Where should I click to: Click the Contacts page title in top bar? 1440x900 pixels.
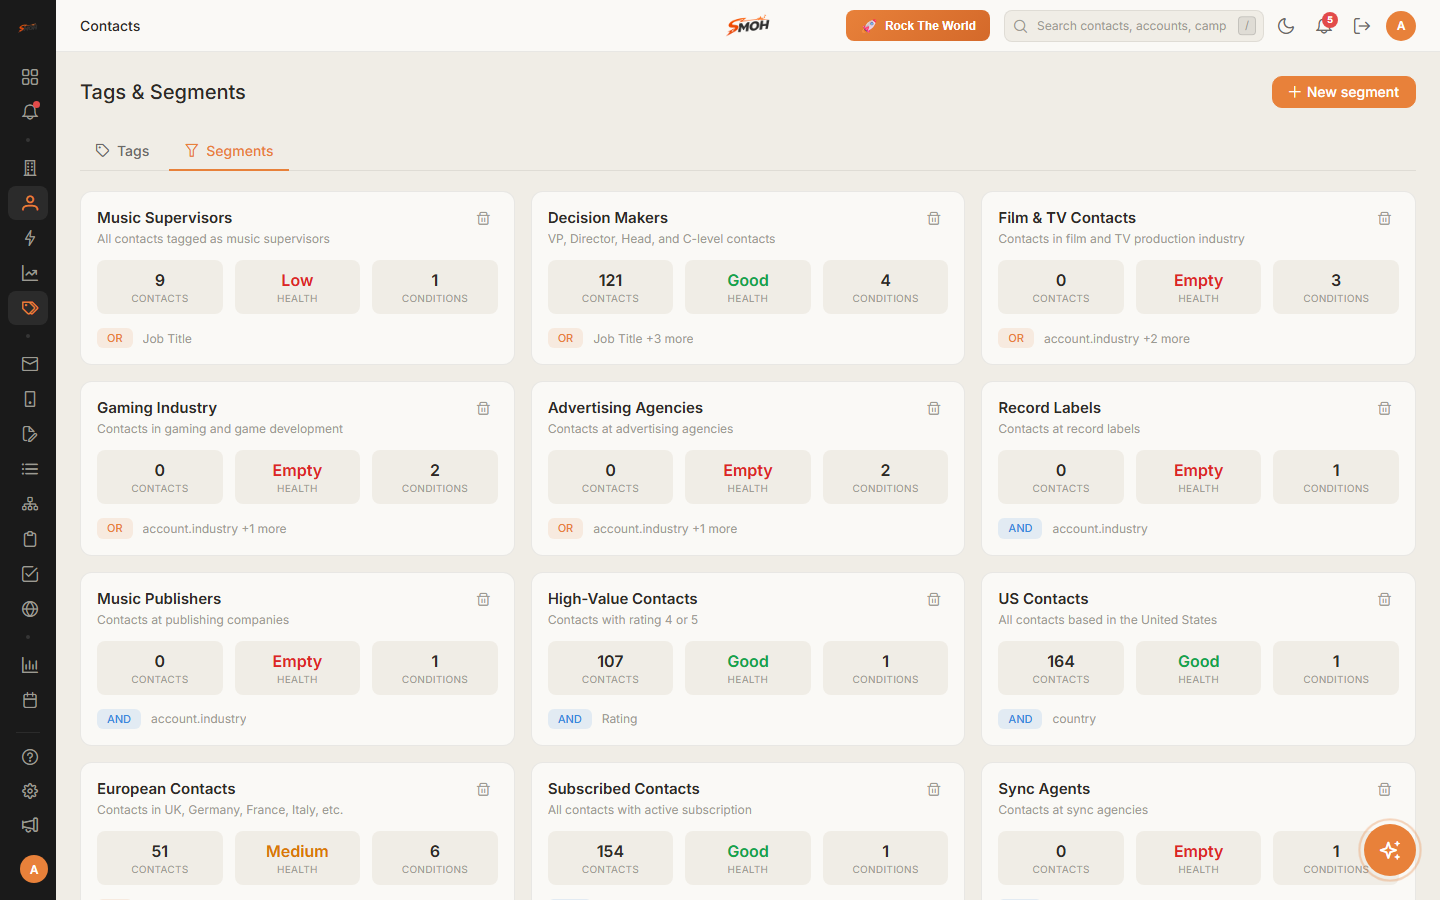pos(110,26)
